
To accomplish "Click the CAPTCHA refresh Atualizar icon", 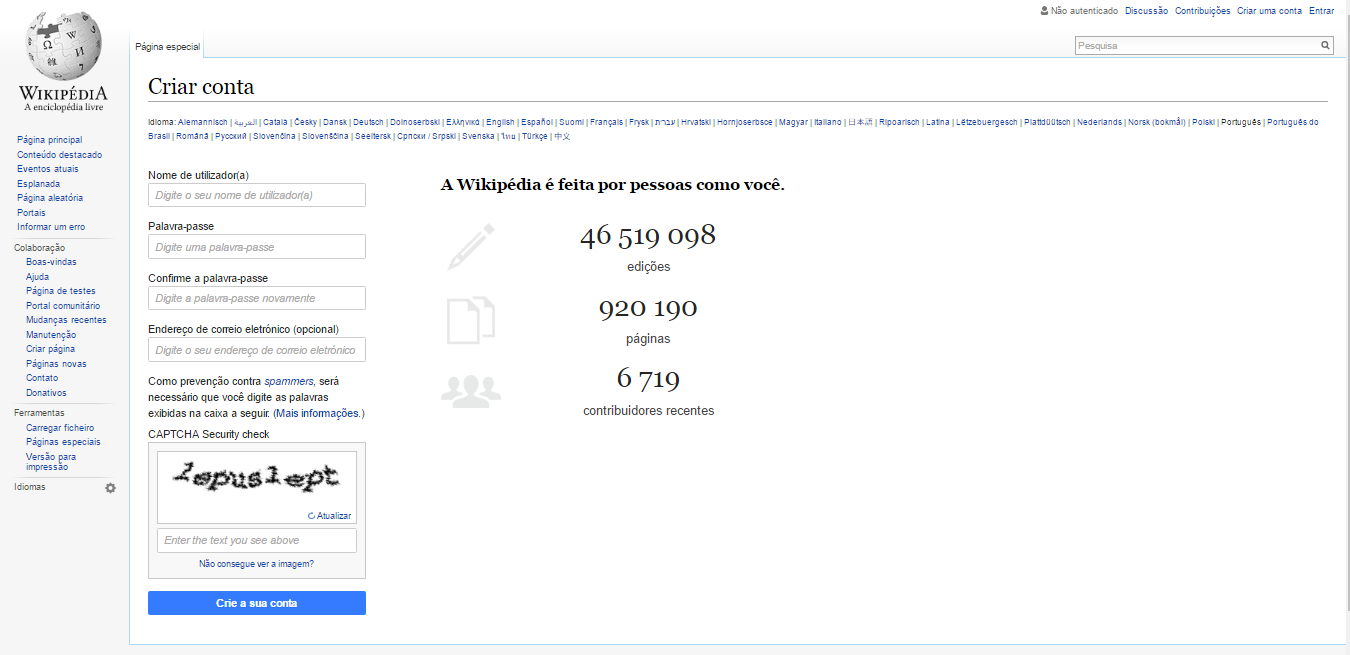I will coord(312,516).
